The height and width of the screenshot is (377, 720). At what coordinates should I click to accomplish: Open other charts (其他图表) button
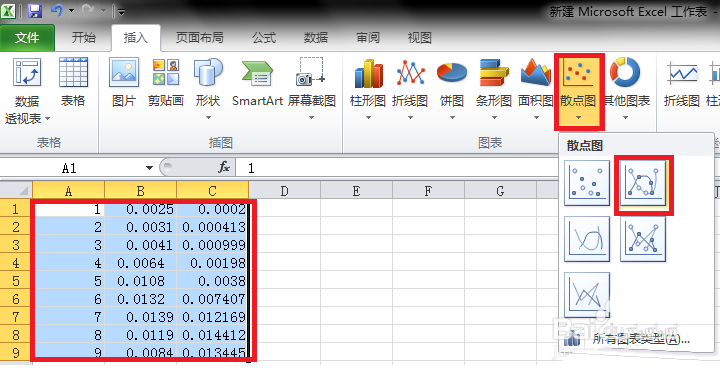626,90
